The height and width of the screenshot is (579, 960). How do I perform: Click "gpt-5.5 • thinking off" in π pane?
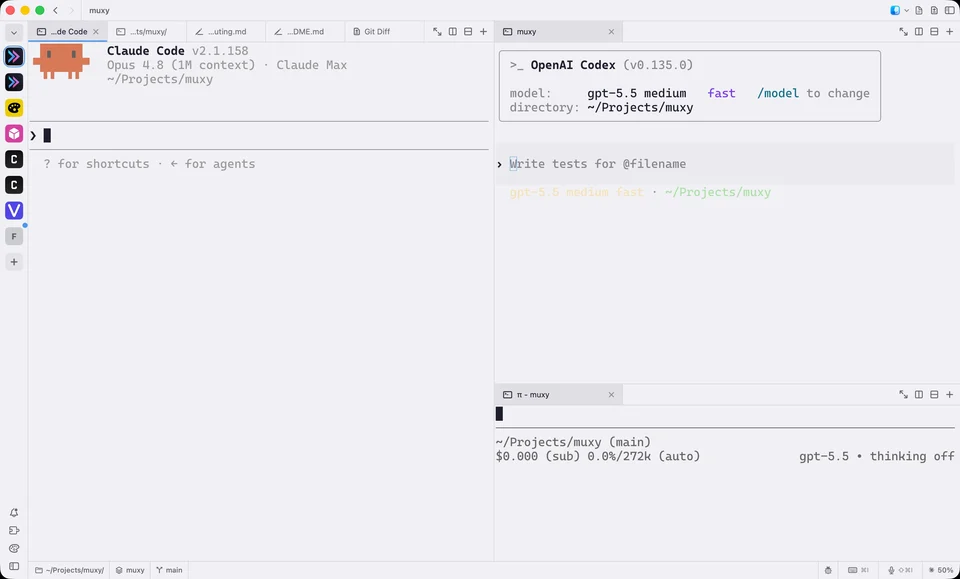[x=877, y=456]
